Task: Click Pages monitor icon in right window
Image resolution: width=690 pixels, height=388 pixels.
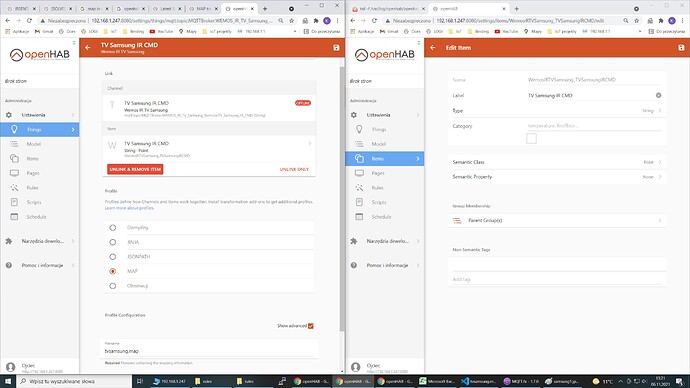Action: [360, 173]
